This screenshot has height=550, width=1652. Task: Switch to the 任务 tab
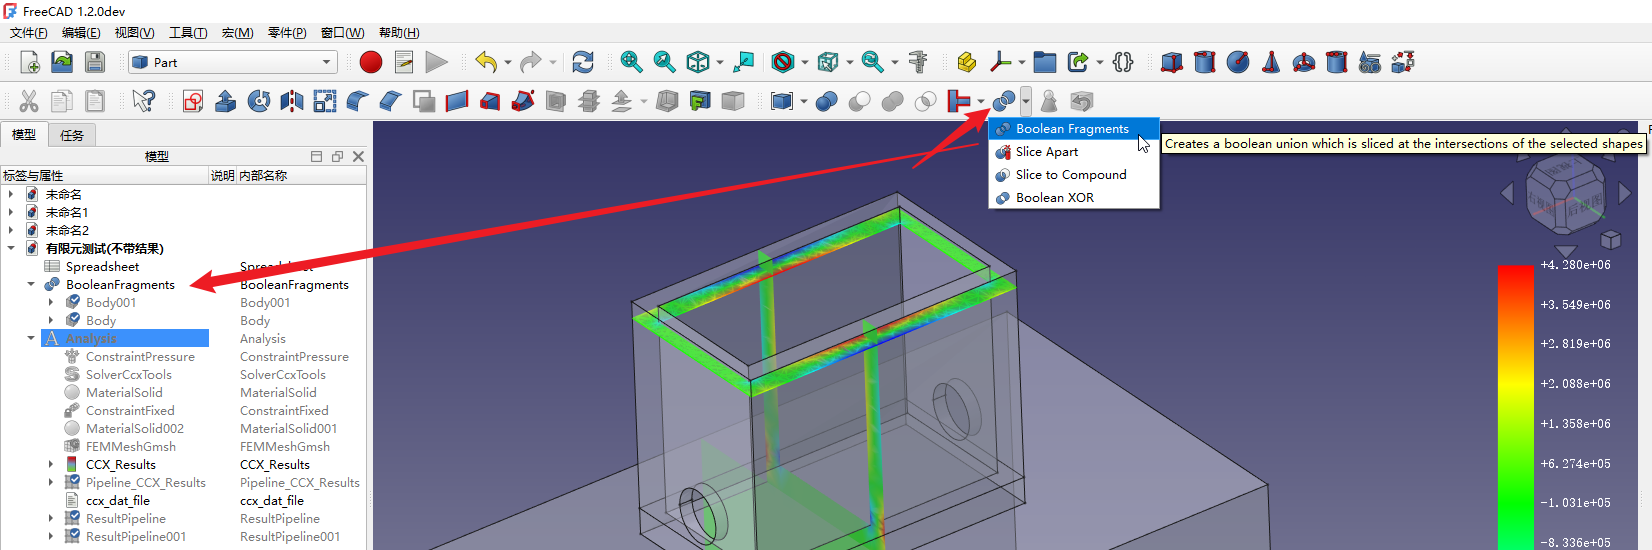(x=72, y=135)
